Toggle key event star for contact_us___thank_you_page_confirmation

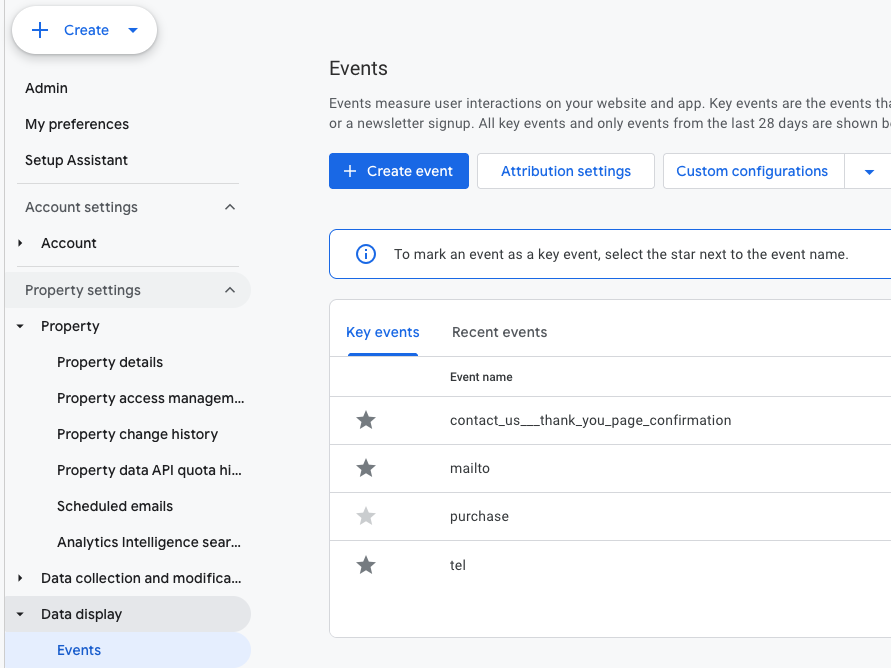pyautogui.click(x=366, y=420)
